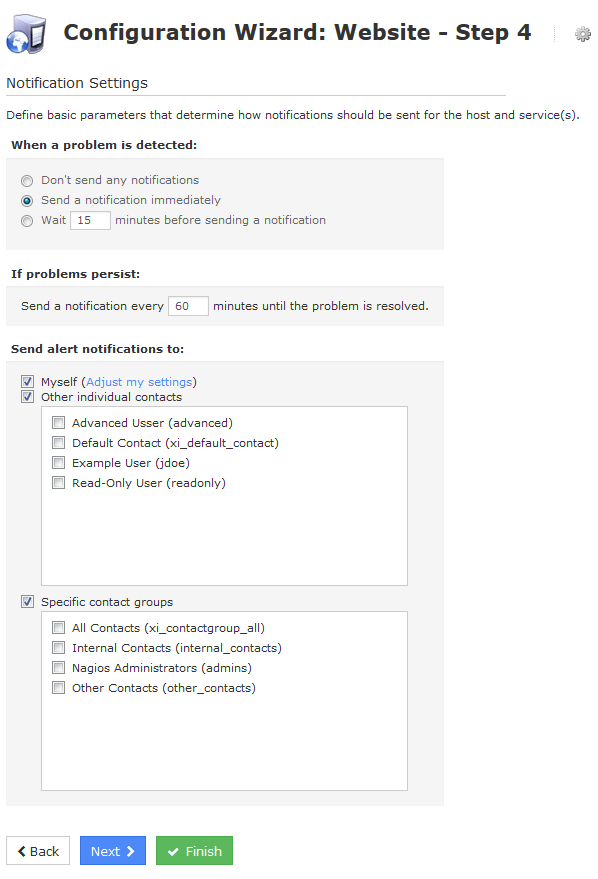Toggle "Other individual contacts" checkbox

27,397
